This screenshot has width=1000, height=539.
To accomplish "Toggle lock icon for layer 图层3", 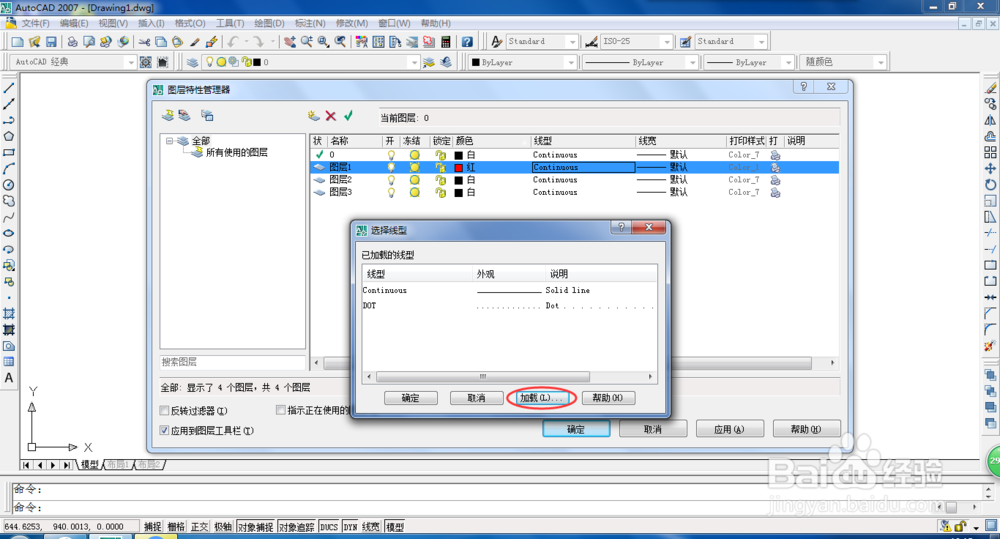I will point(440,192).
